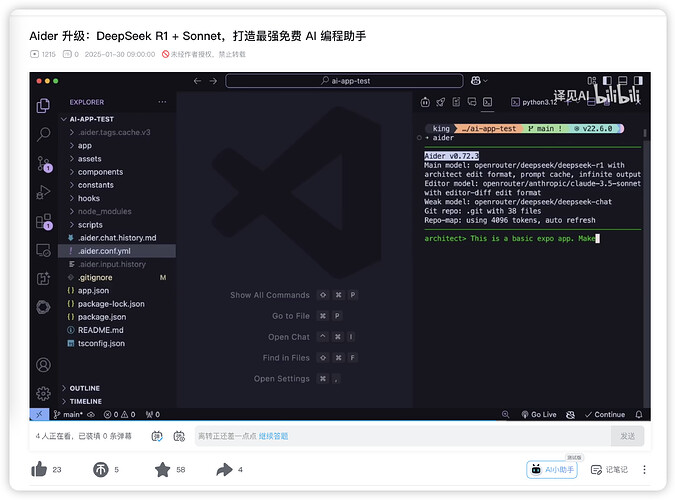
Task: Expand the TIMELINE section
Action: (x=86, y=401)
